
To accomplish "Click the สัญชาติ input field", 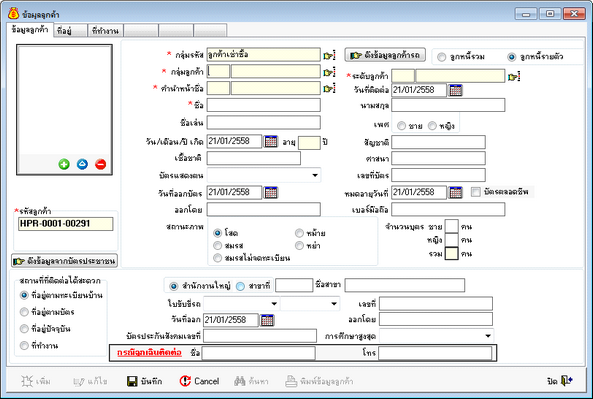I will [438, 142].
